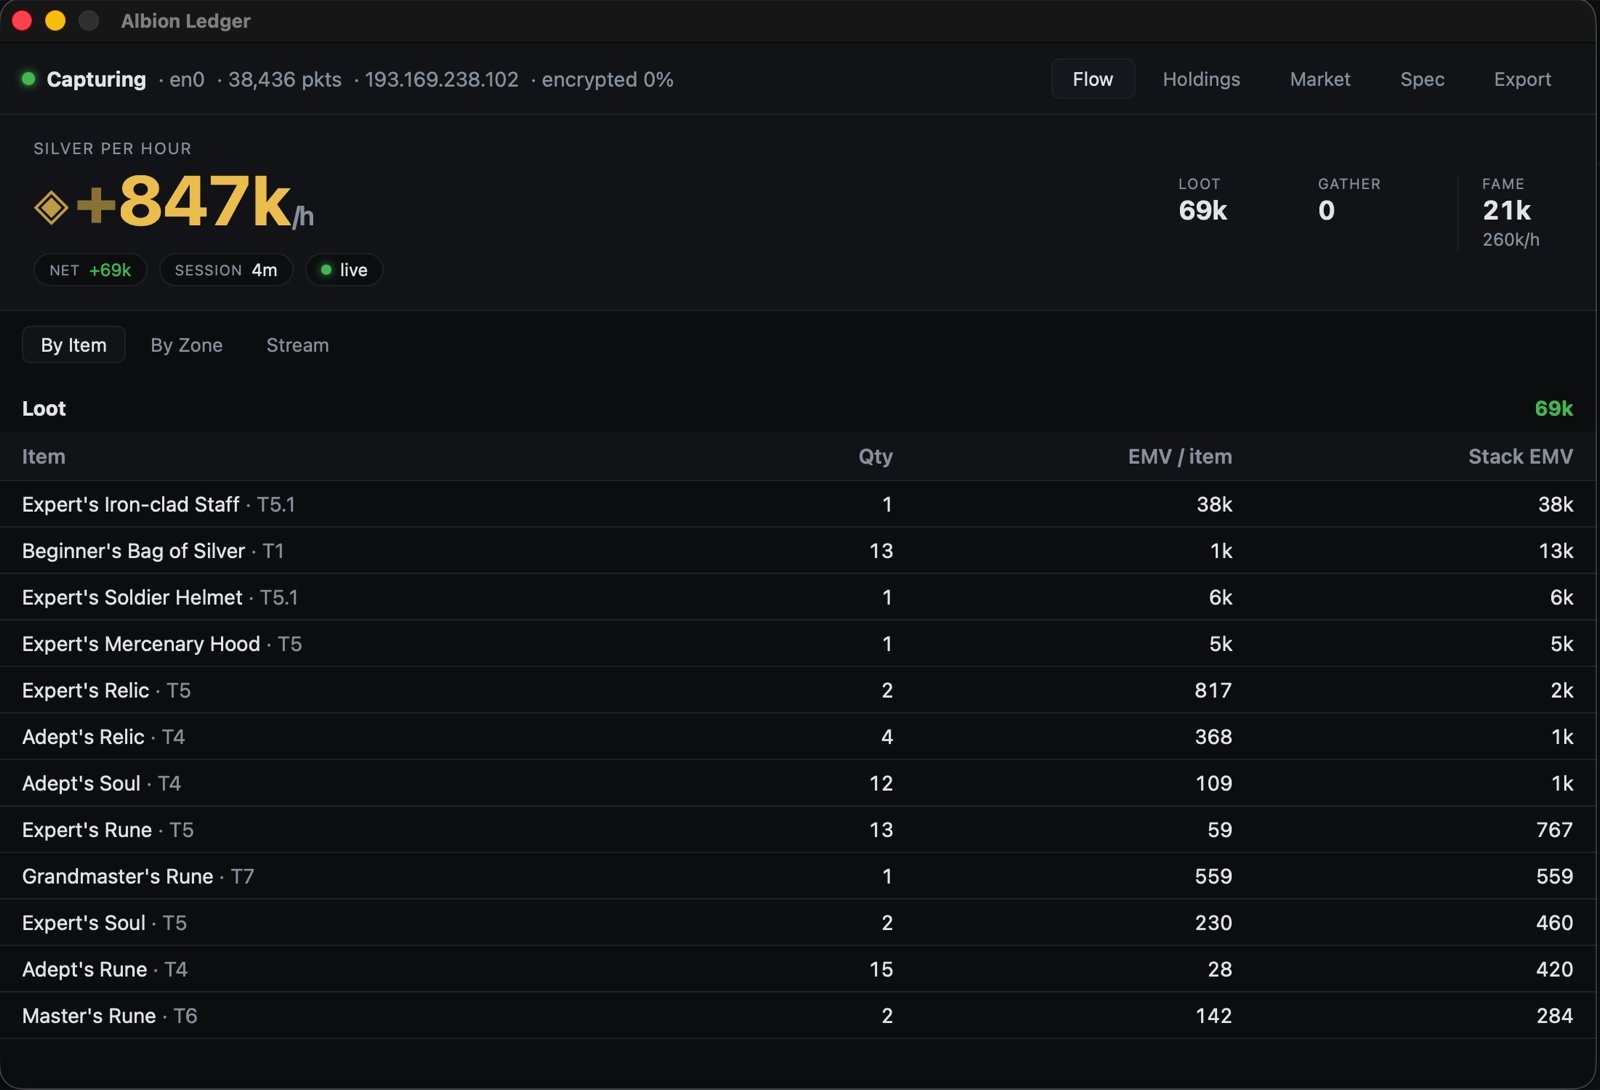Click the 260k/h fame rate
Image resolution: width=1600 pixels, height=1090 pixels.
pyautogui.click(x=1510, y=240)
